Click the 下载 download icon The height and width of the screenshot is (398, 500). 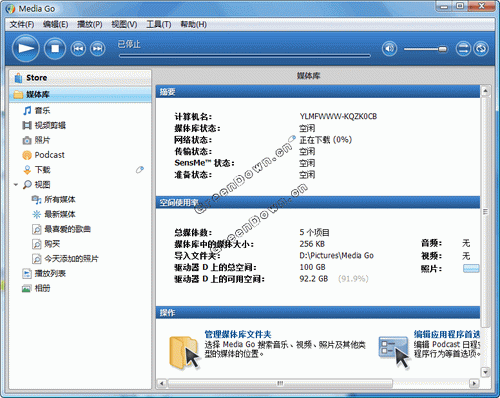click(x=27, y=170)
